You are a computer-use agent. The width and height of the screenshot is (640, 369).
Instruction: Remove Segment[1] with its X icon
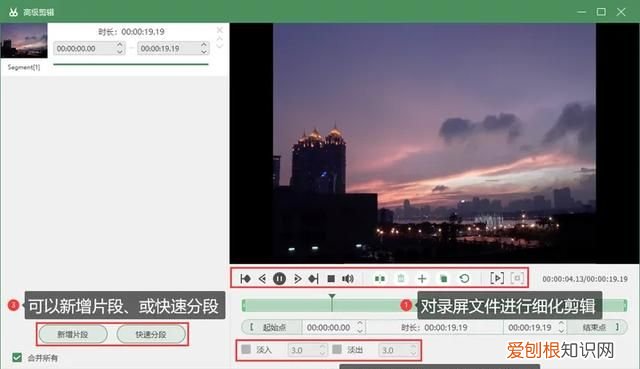[x=220, y=30]
